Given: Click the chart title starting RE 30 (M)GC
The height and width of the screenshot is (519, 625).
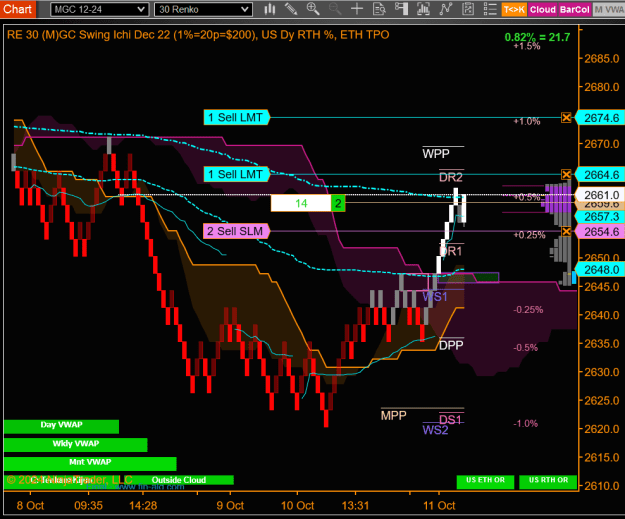Looking at the screenshot, I should pos(198,35).
